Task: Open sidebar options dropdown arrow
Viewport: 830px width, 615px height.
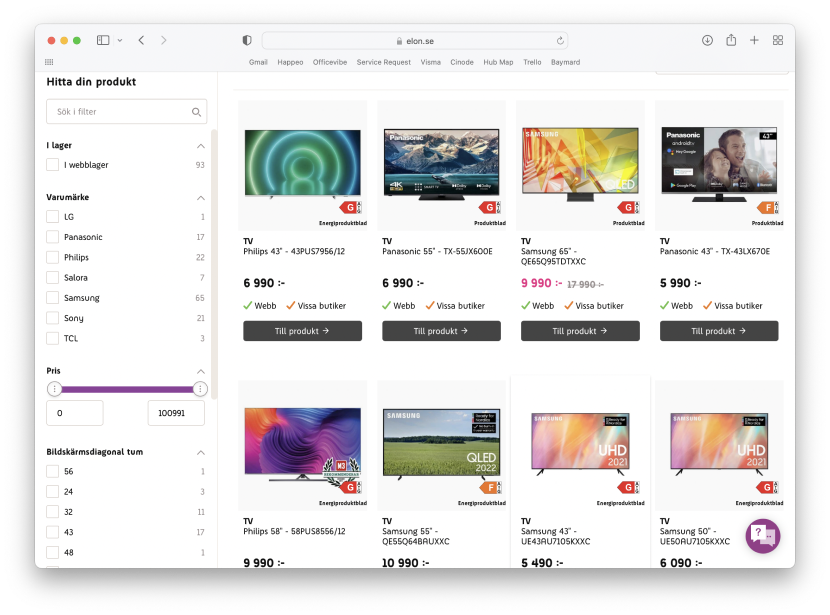Action: coord(120,40)
